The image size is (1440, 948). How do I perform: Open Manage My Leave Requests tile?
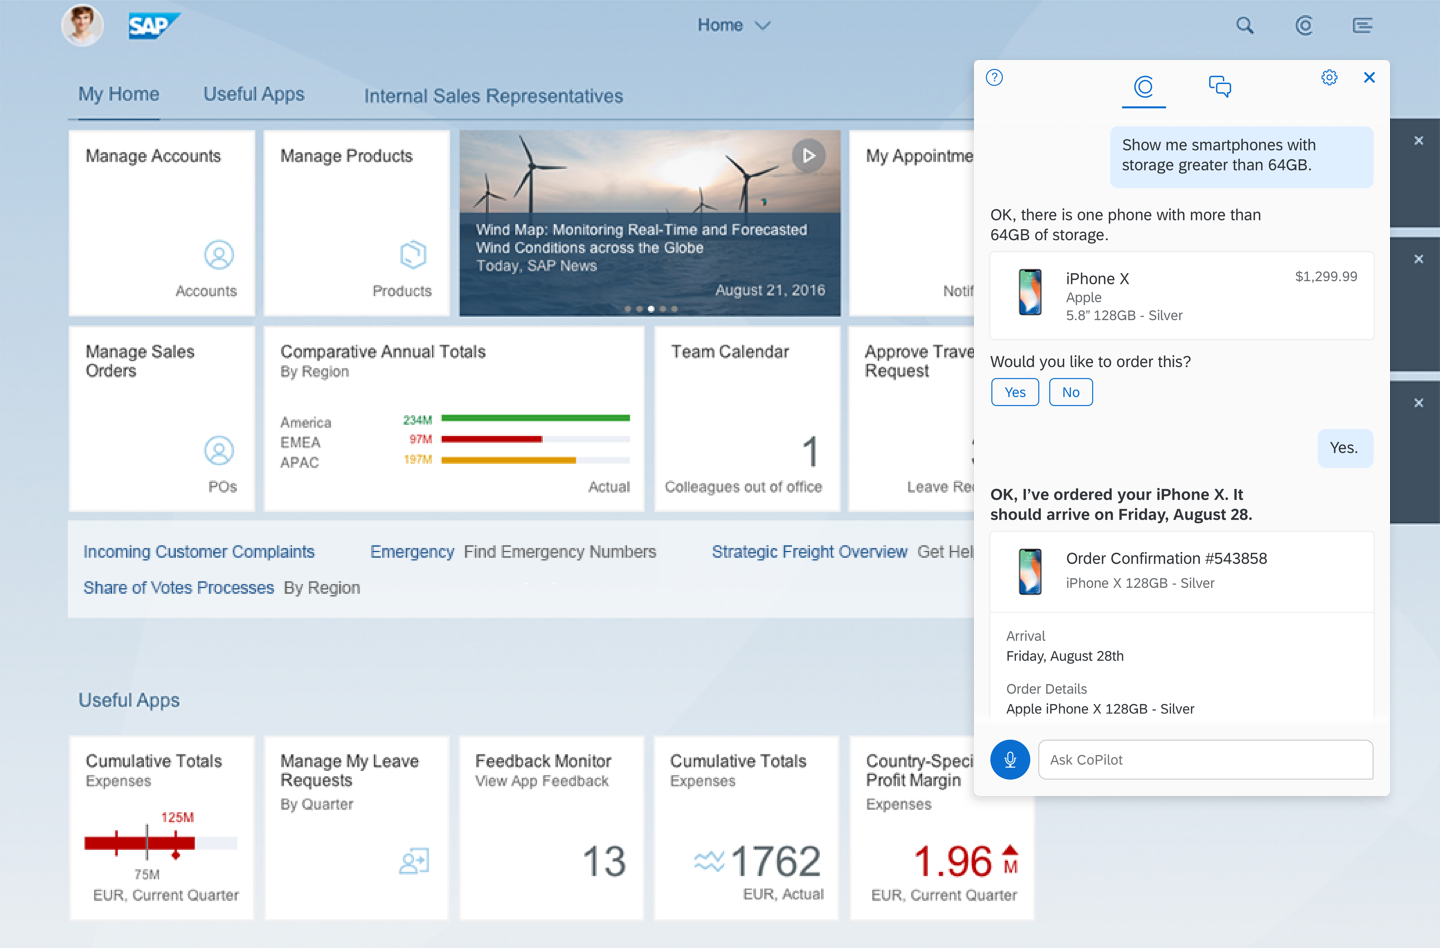[x=357, y=828]
